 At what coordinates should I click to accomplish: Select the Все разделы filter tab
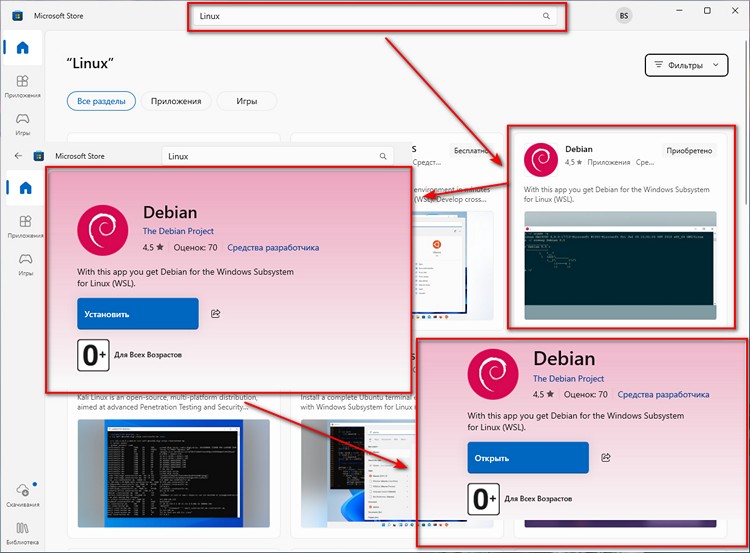click(x=101, y=101)
